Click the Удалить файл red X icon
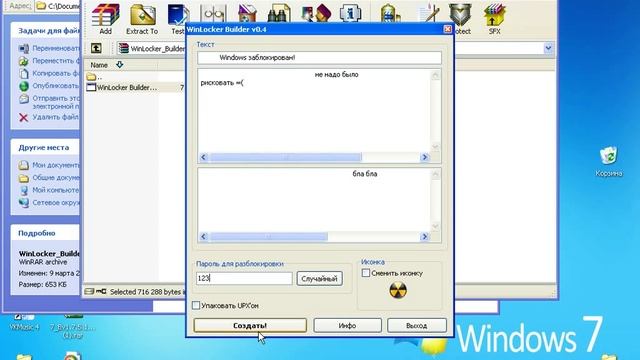Viewport: 640px width, 360px height. pos(24,118)
